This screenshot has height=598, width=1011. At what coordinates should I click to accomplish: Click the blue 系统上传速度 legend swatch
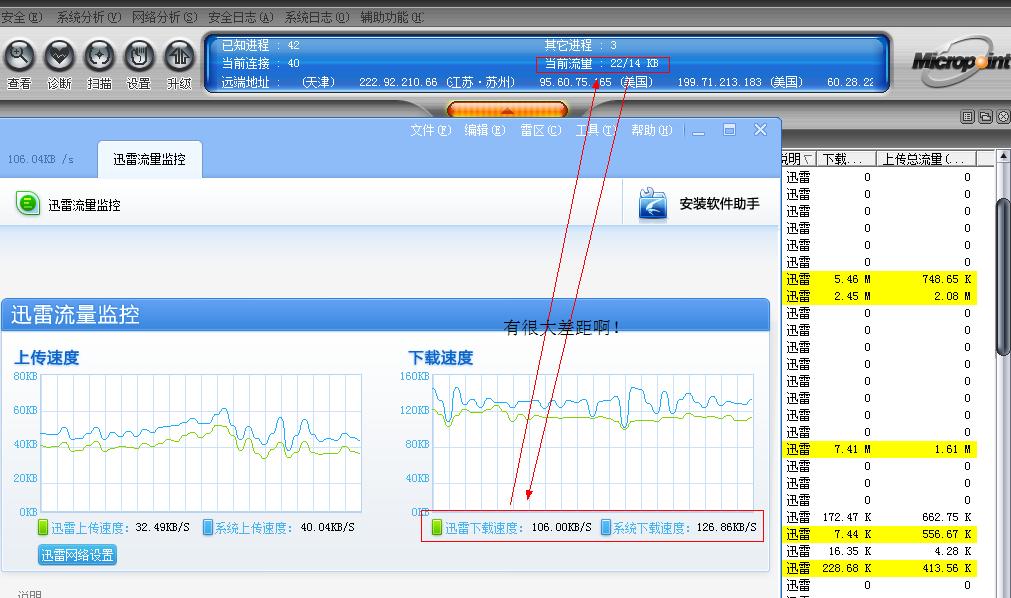[x=208, y=528]
